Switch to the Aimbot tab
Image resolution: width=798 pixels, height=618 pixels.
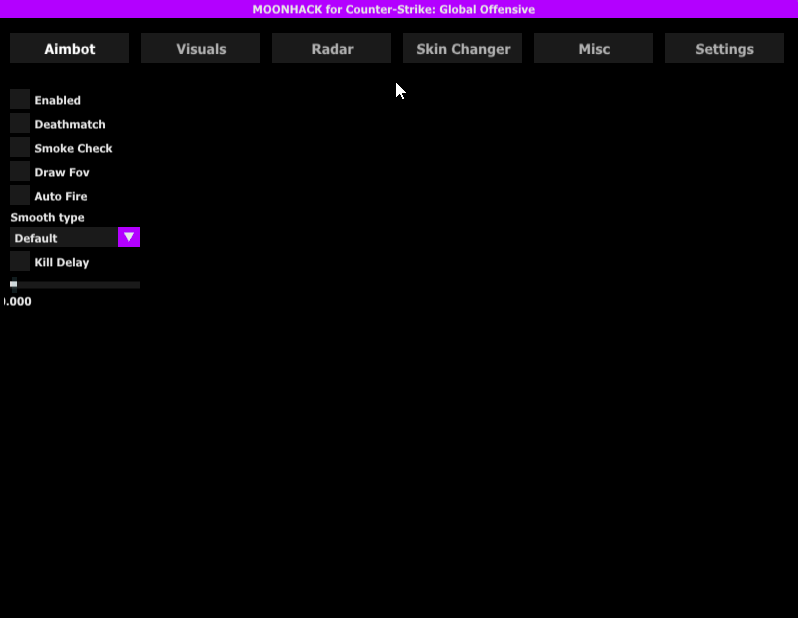(69, 48)
